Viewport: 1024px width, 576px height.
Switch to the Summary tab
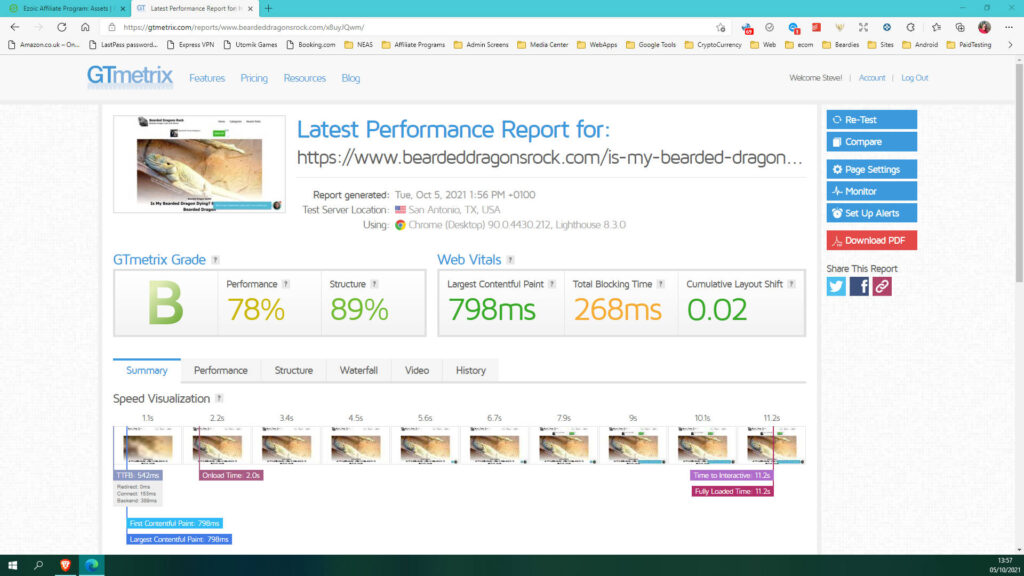coord(146,370)
